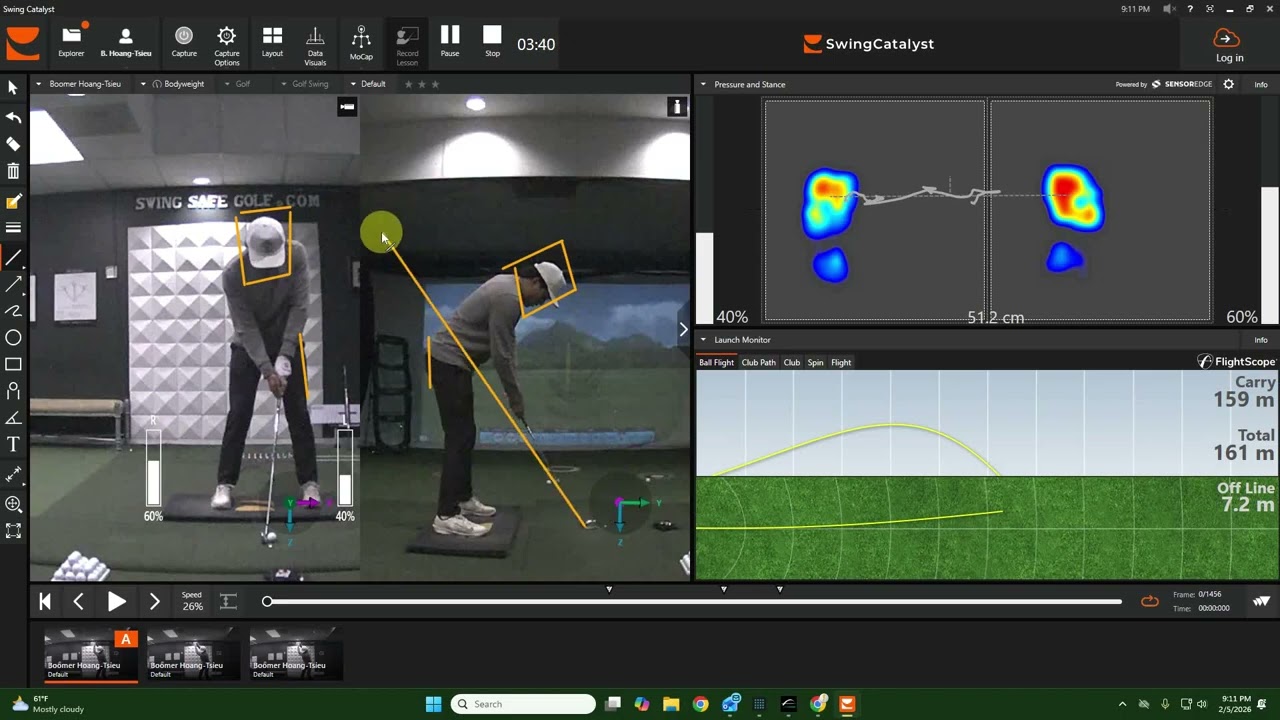Switch to the Spin tab

point(815,362)
